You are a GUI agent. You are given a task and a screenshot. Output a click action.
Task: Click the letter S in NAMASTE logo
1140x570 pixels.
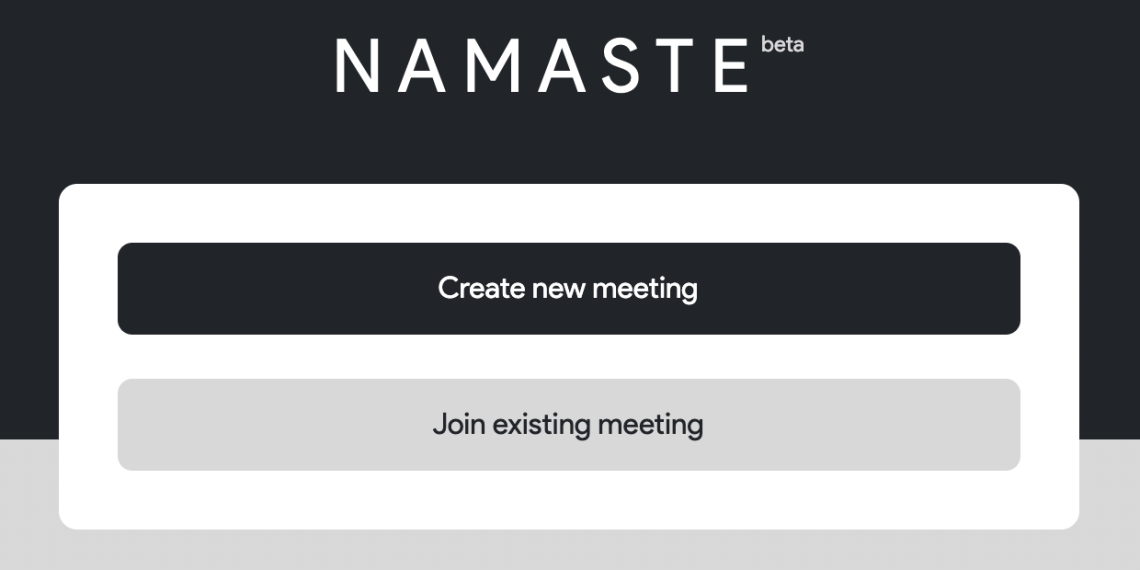coord(621,66)
